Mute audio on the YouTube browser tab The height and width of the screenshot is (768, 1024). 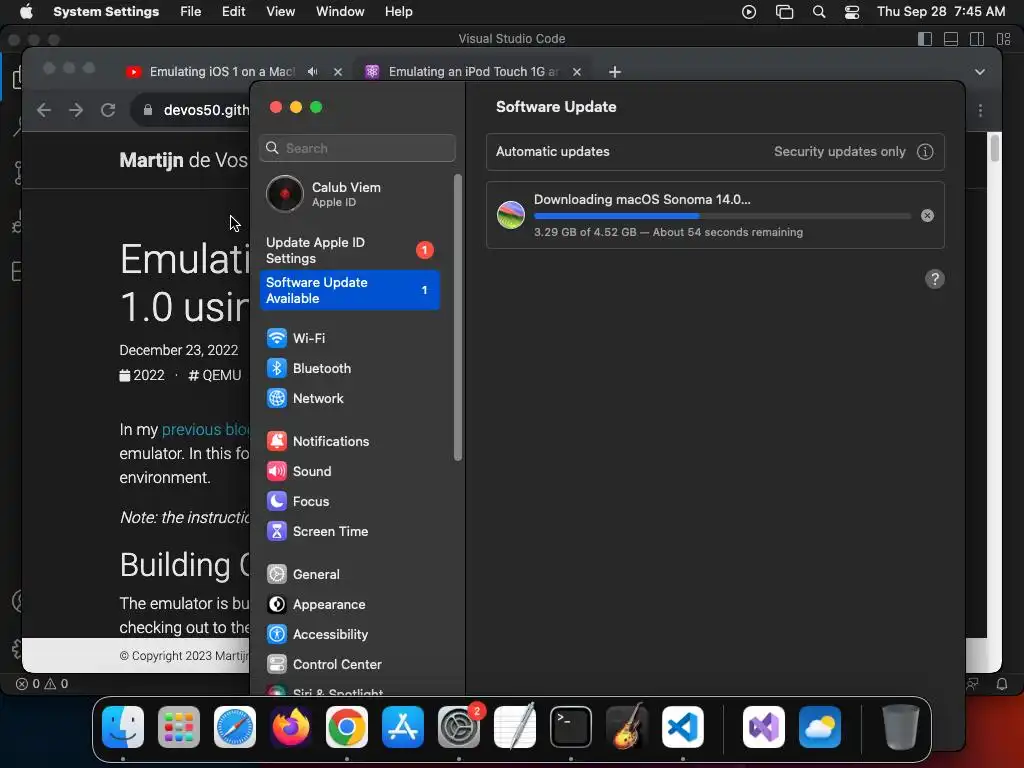point(313,72)
